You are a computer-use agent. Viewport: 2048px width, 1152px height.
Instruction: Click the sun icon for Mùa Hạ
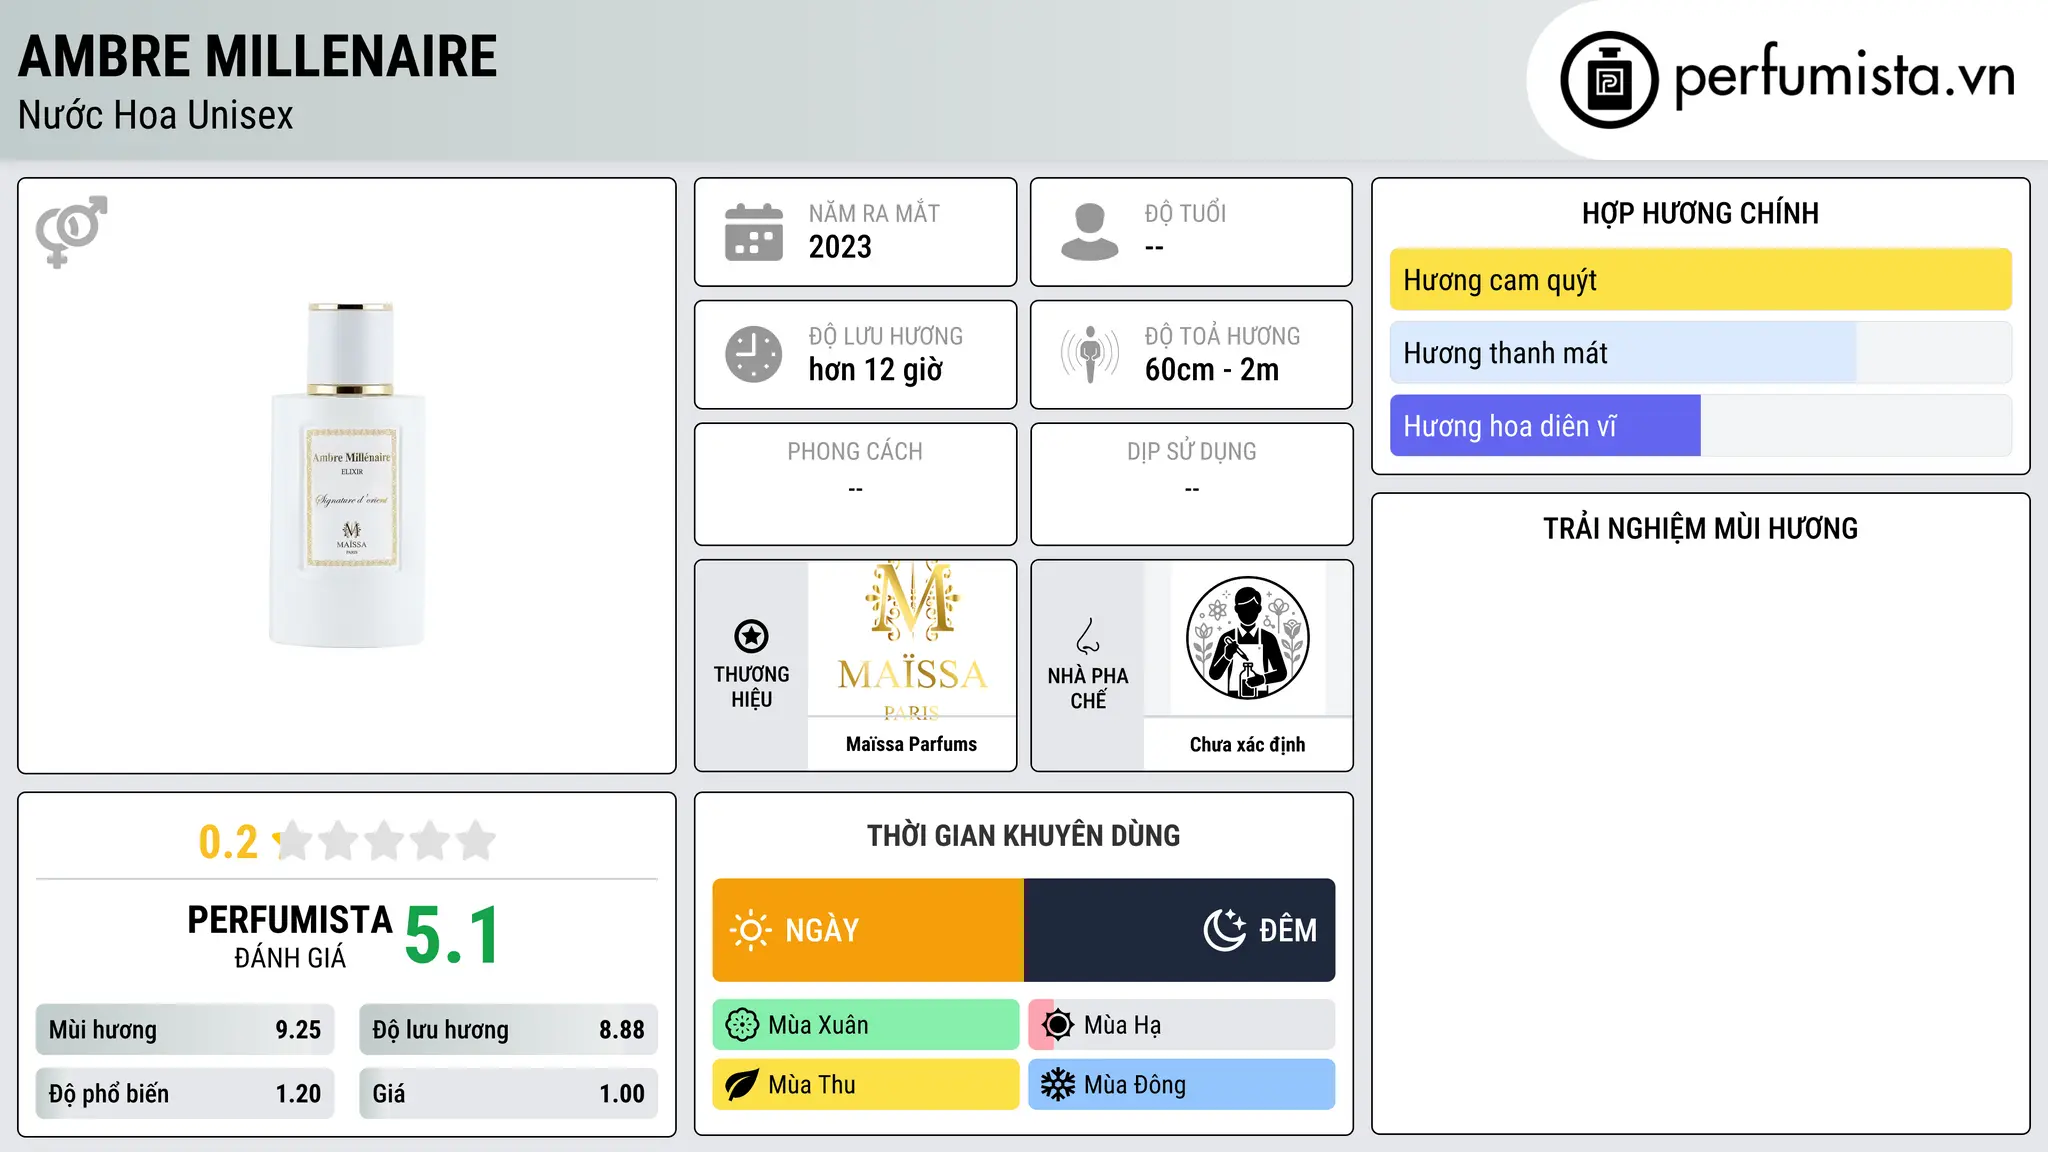tap(1058, 1025)
